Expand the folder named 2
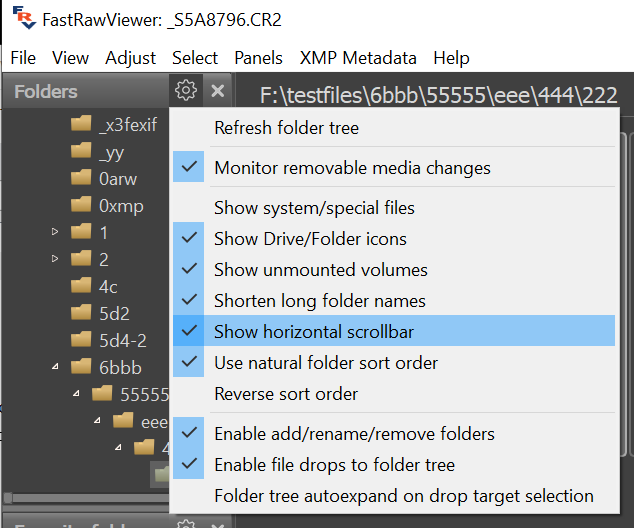634x528 pixels. coord(55,260)
